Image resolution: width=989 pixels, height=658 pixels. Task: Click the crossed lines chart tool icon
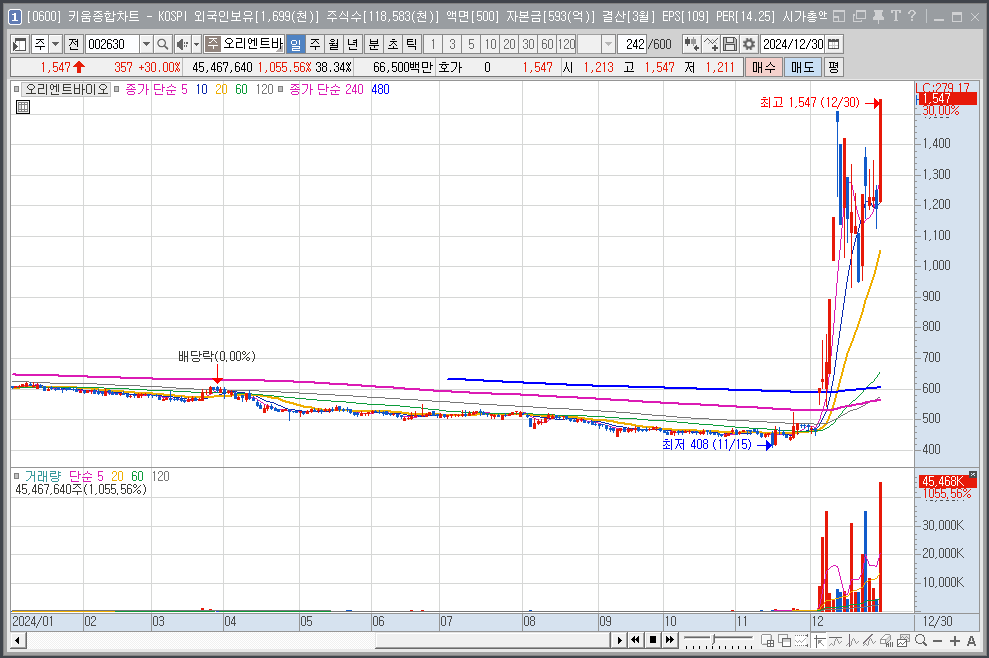click(x=711, y=44)
